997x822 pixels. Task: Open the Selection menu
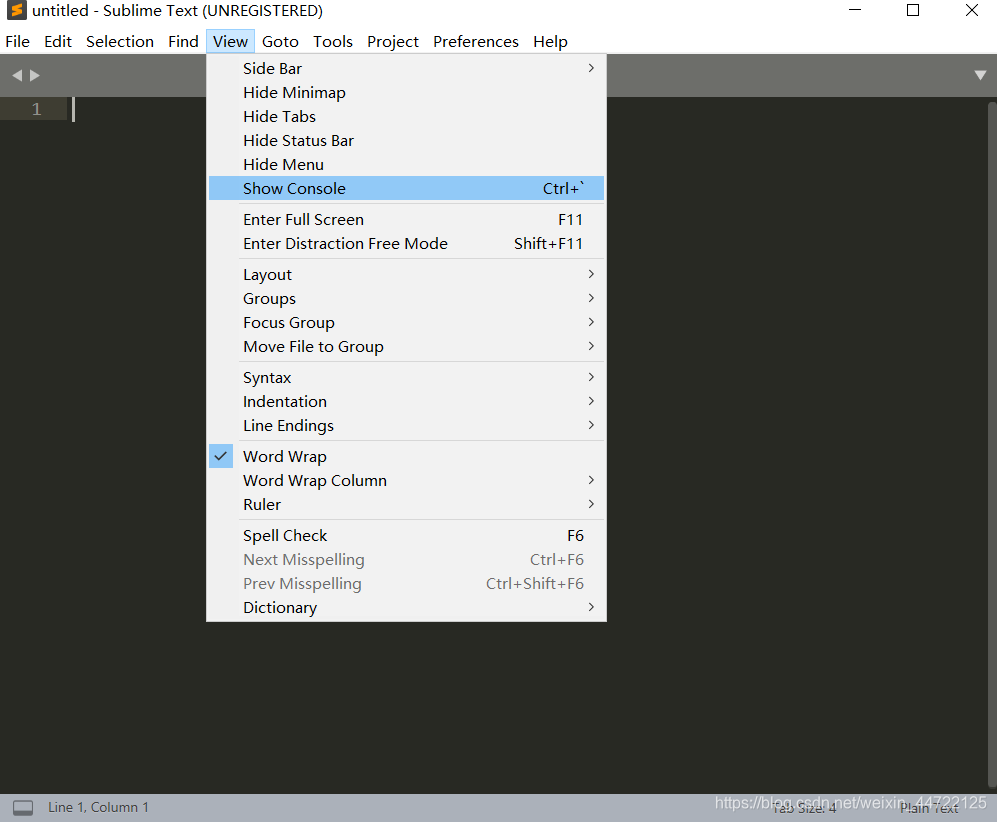point(120,41)
